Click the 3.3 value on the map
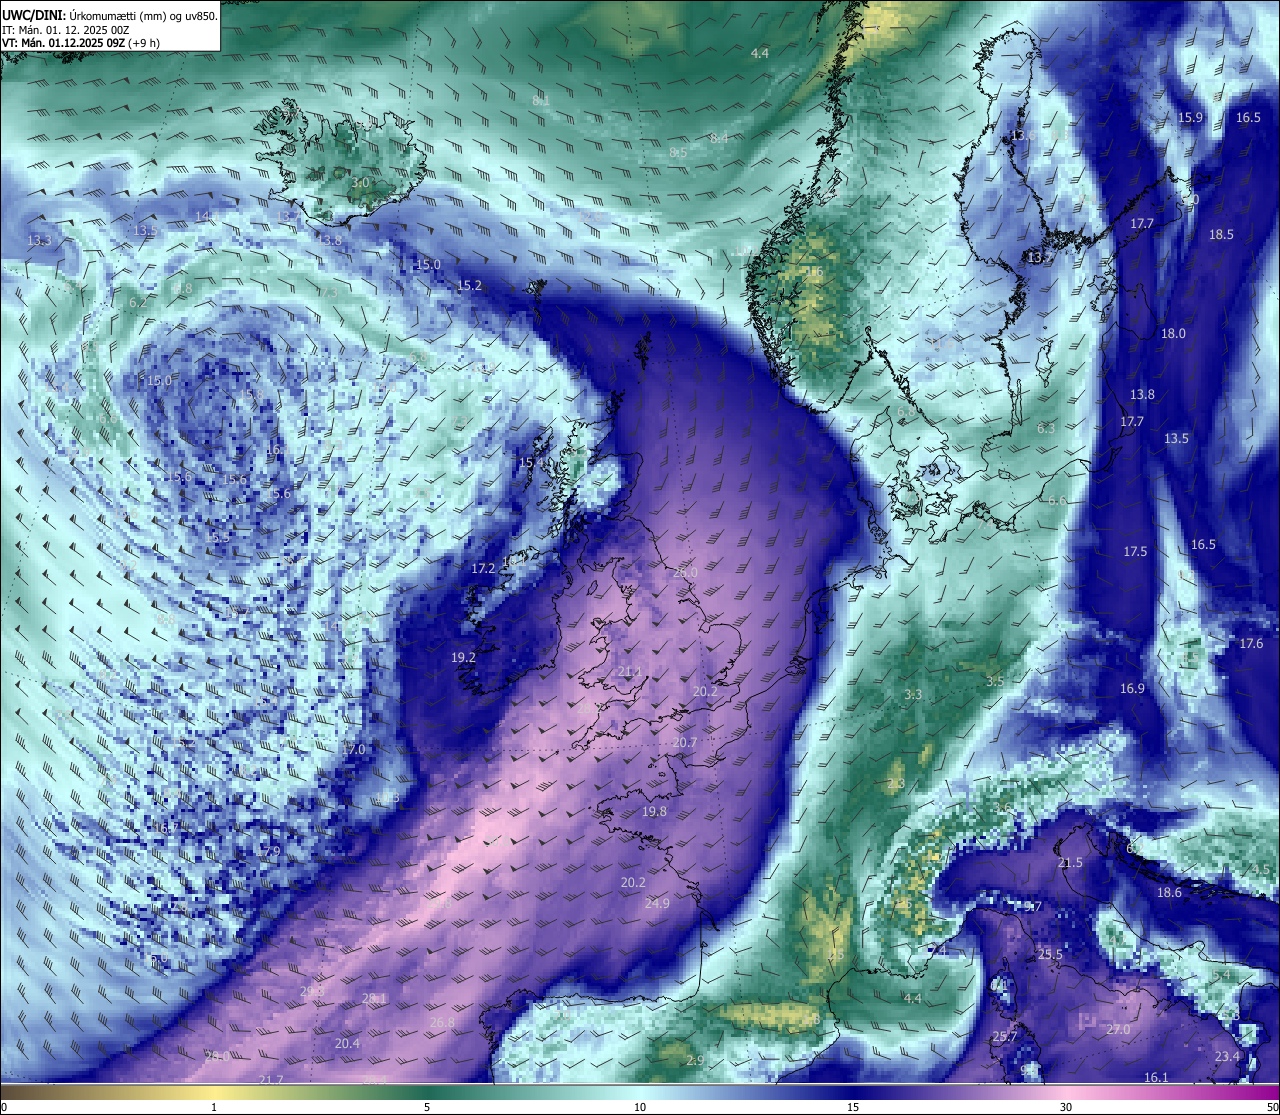 point(913,695)
